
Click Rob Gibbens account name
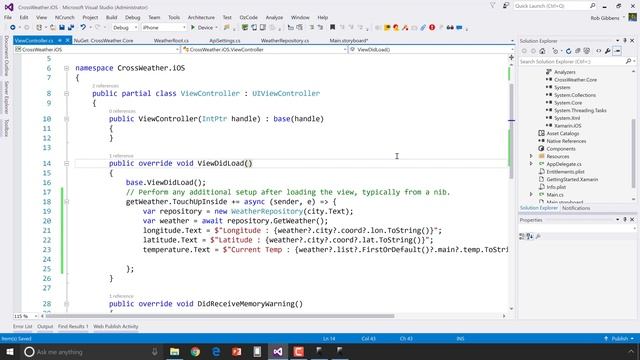[605, 18]
